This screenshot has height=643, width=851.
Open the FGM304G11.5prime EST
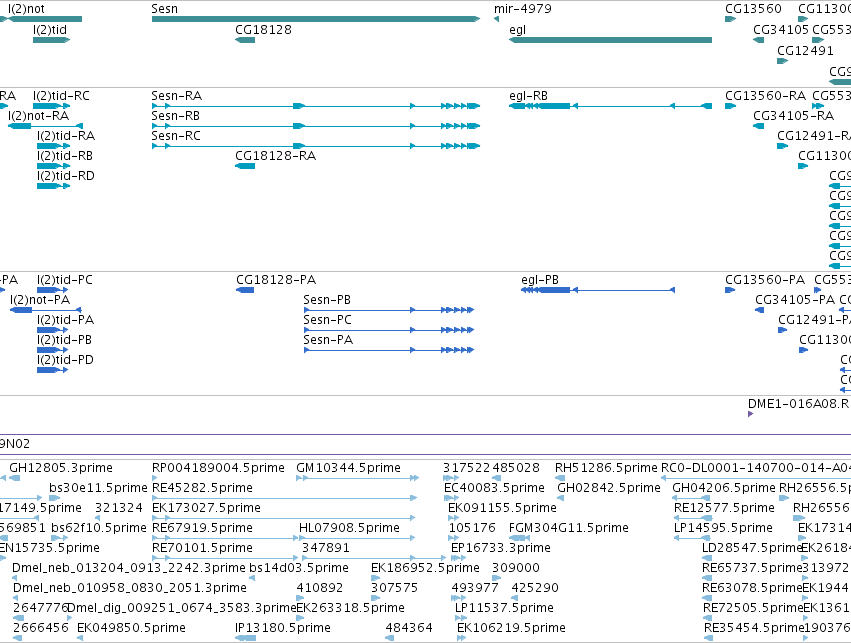pyautogui.click(x=519, y=538)
